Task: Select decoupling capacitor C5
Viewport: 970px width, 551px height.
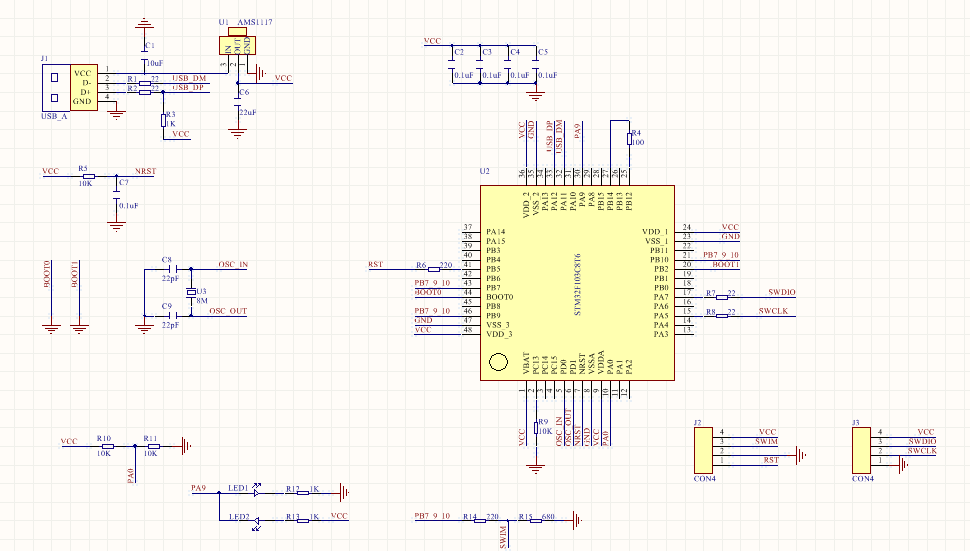Action: coord(536,64)
